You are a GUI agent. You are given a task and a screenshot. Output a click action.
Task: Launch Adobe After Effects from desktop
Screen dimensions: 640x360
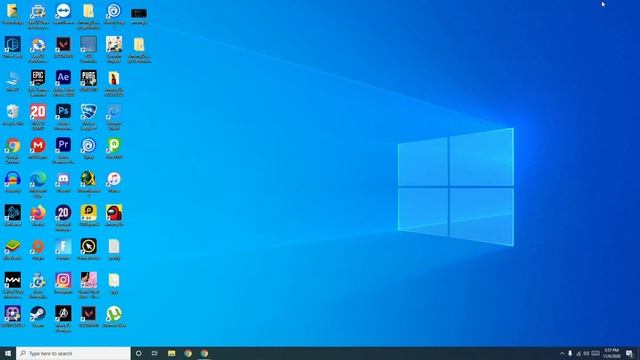(63, 78)
